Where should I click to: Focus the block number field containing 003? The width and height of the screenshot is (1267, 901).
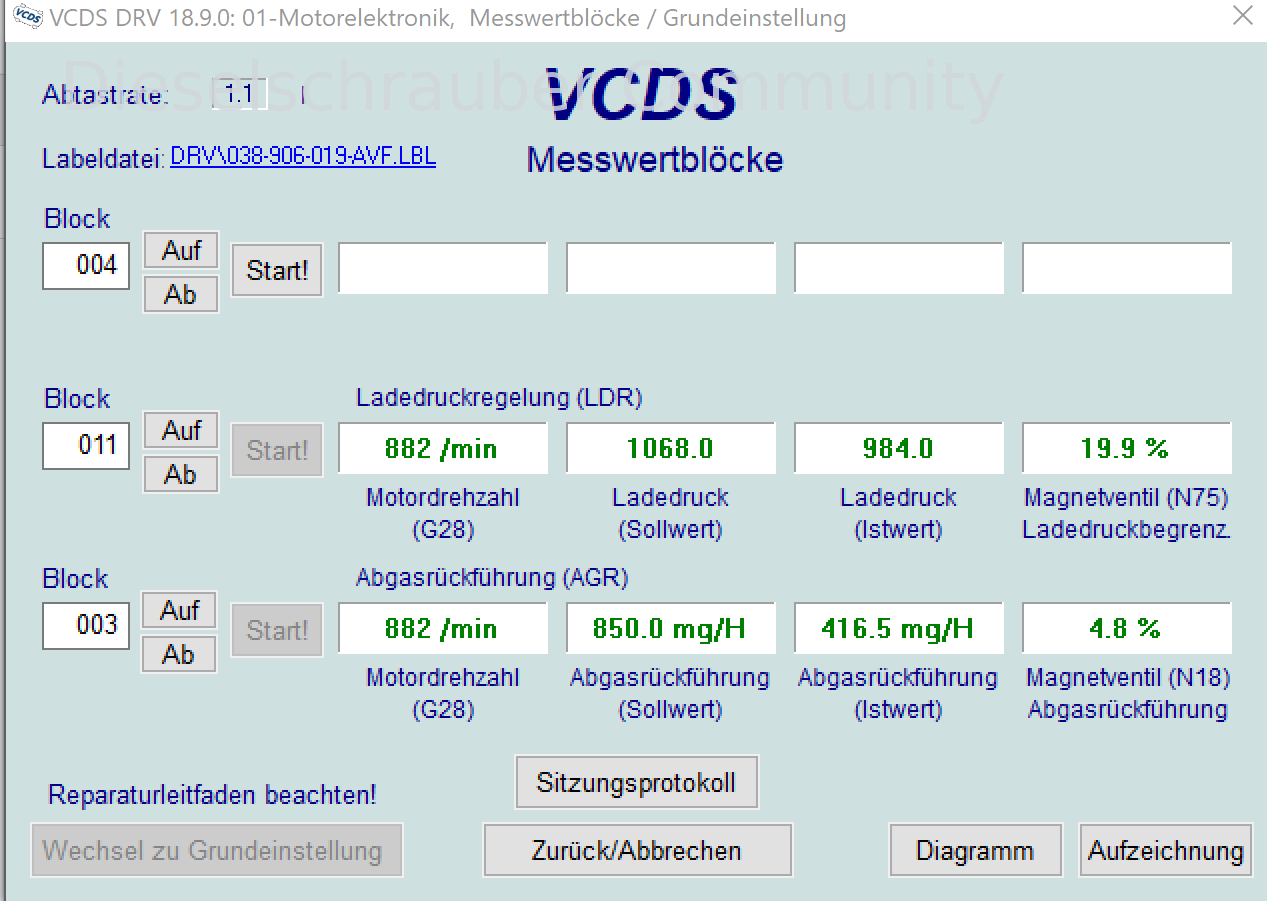(86, 625)
